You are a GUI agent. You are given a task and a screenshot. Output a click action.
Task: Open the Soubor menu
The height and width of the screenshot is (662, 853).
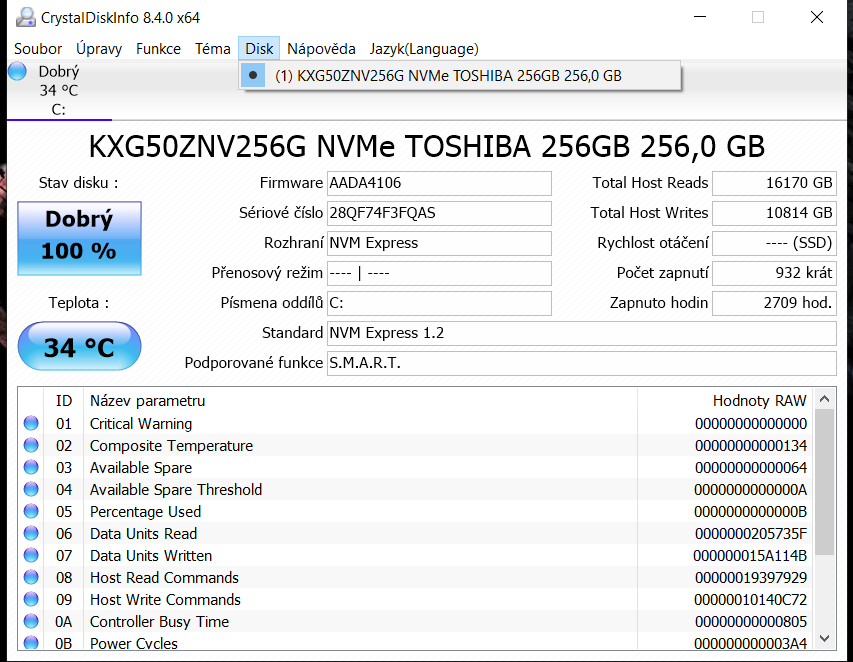coord(38,49)
